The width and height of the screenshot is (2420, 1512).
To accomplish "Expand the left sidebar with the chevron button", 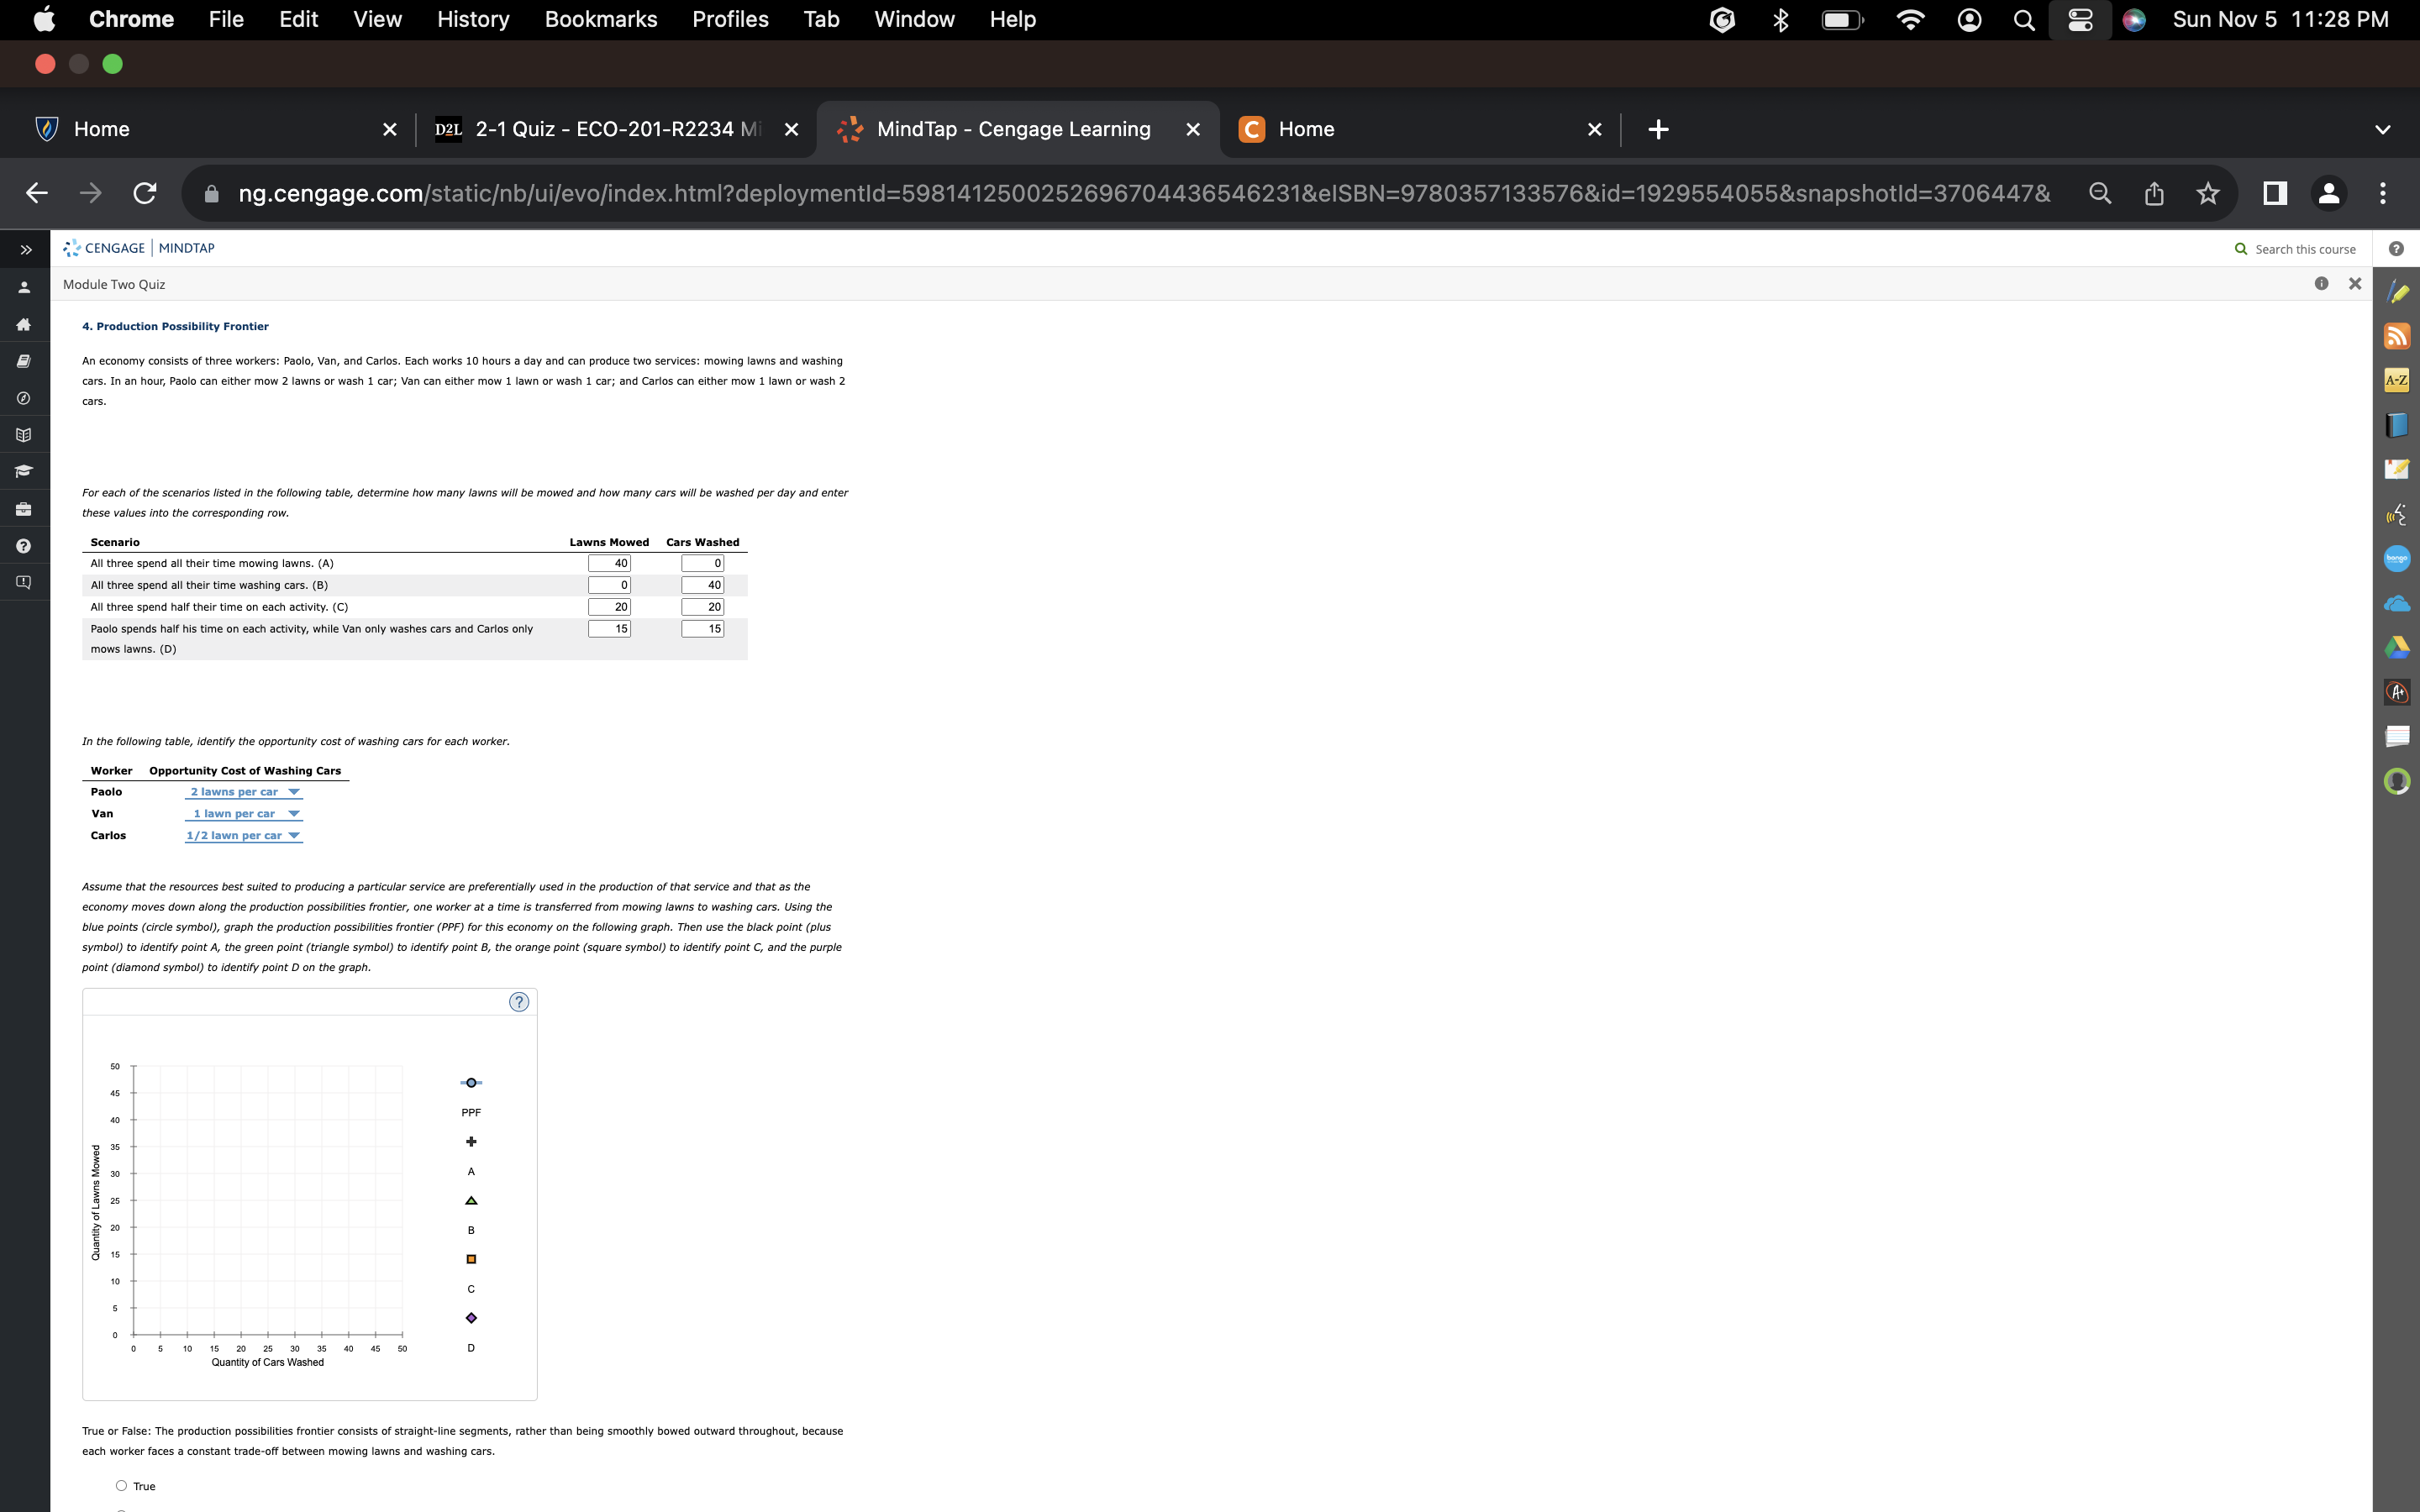I will (26, 249).
